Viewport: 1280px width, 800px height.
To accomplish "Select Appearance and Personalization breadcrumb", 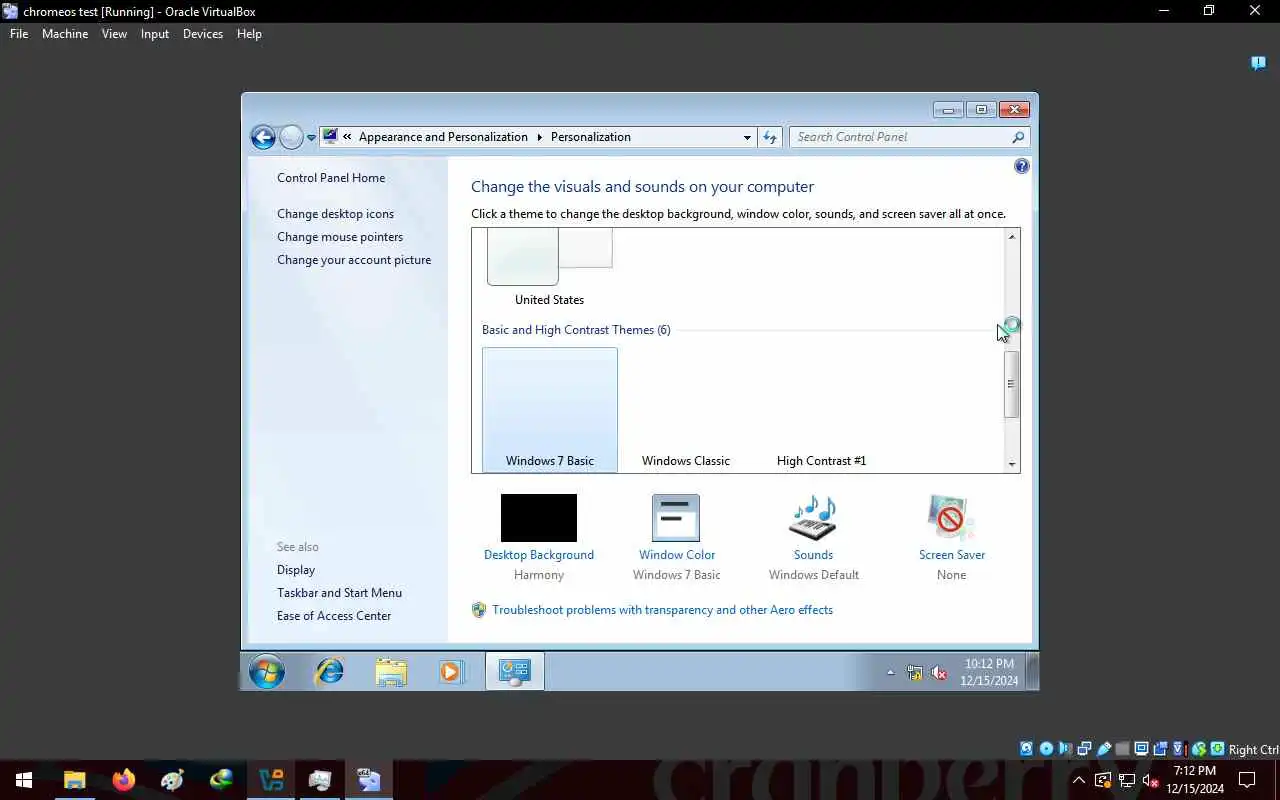I will click(x=443, y=137).
